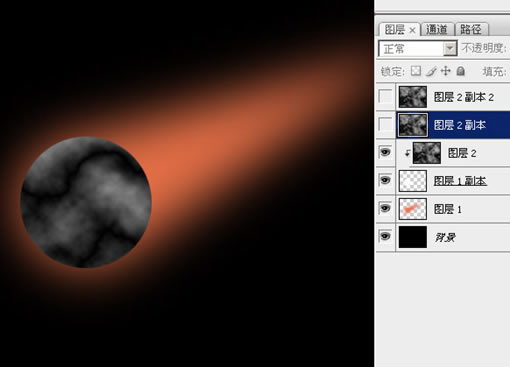Click the lock image pixels brush icon
The height and width of the screenshot is (367, 510).
(431, 71)
